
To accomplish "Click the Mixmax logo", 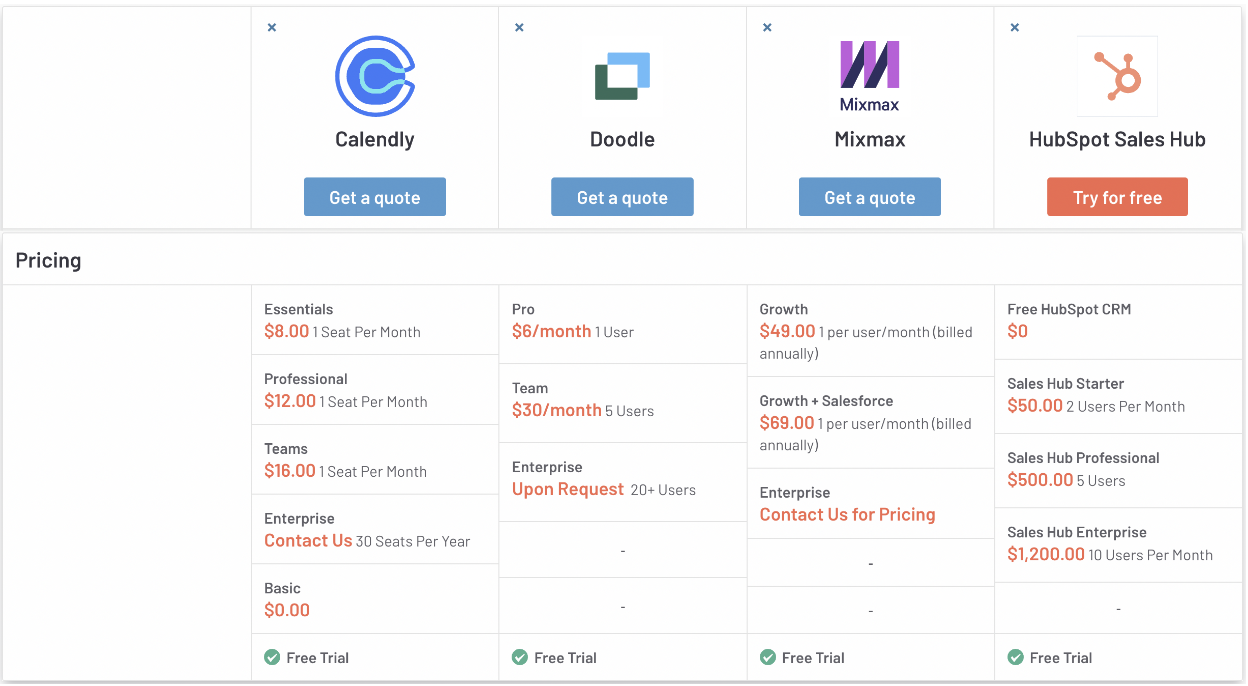I will (x=870, y=76).
